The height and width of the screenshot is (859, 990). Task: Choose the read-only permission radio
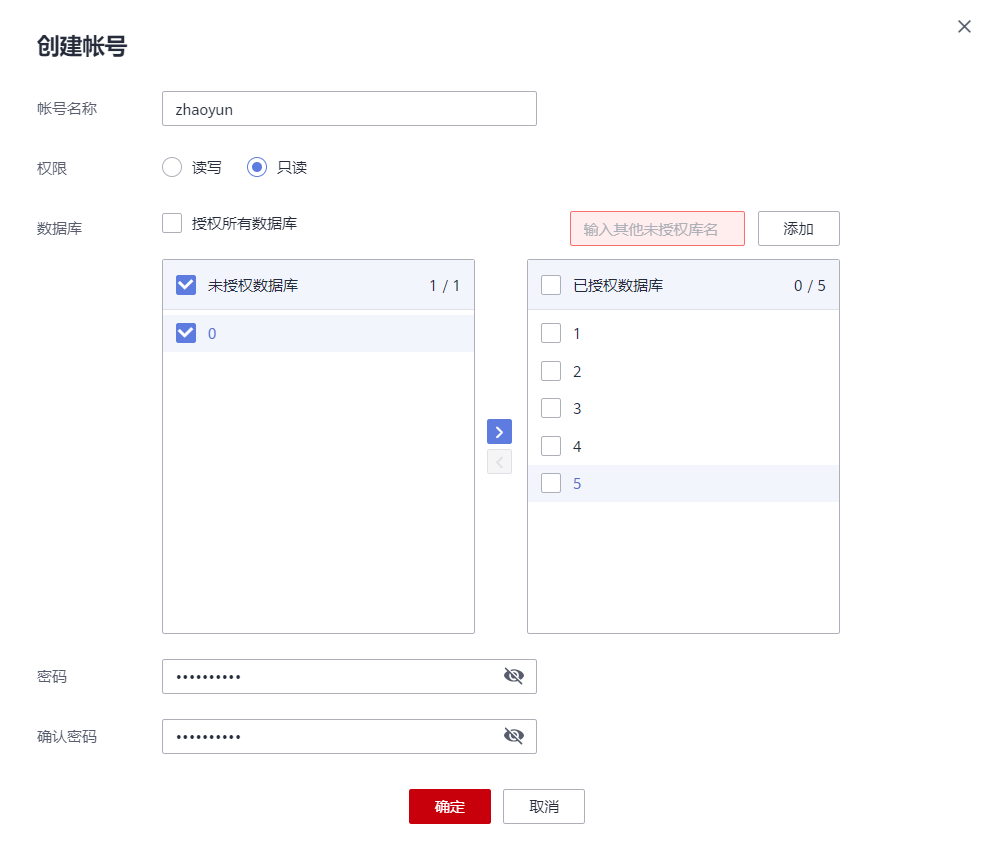pos(257,167)
